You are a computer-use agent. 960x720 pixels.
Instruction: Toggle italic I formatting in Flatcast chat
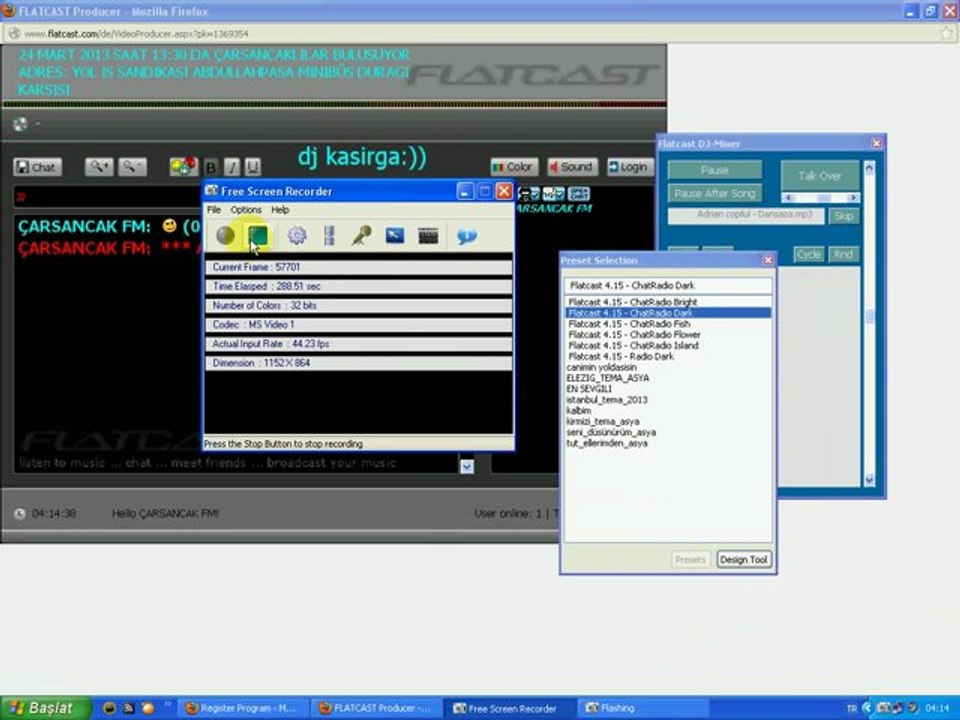(232, 167)
